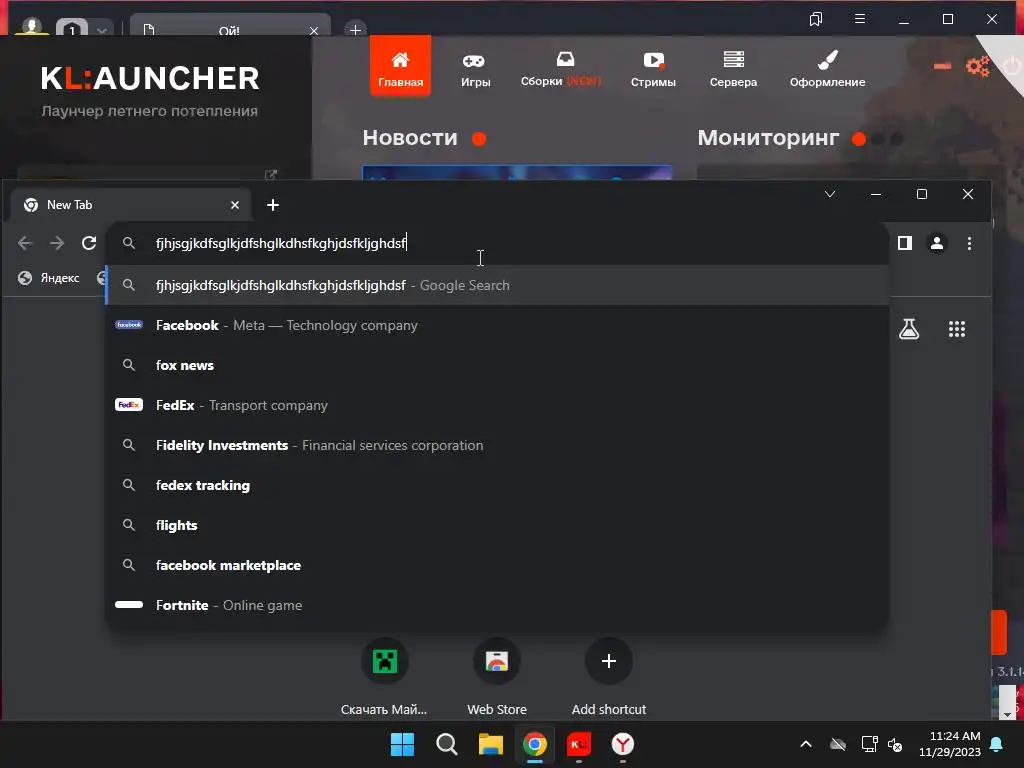Image resolution: width=1024 pixels, height=768 pixels.
Task: Open the Оформление tab in KLauncher
Action: (x=827, y=70)
